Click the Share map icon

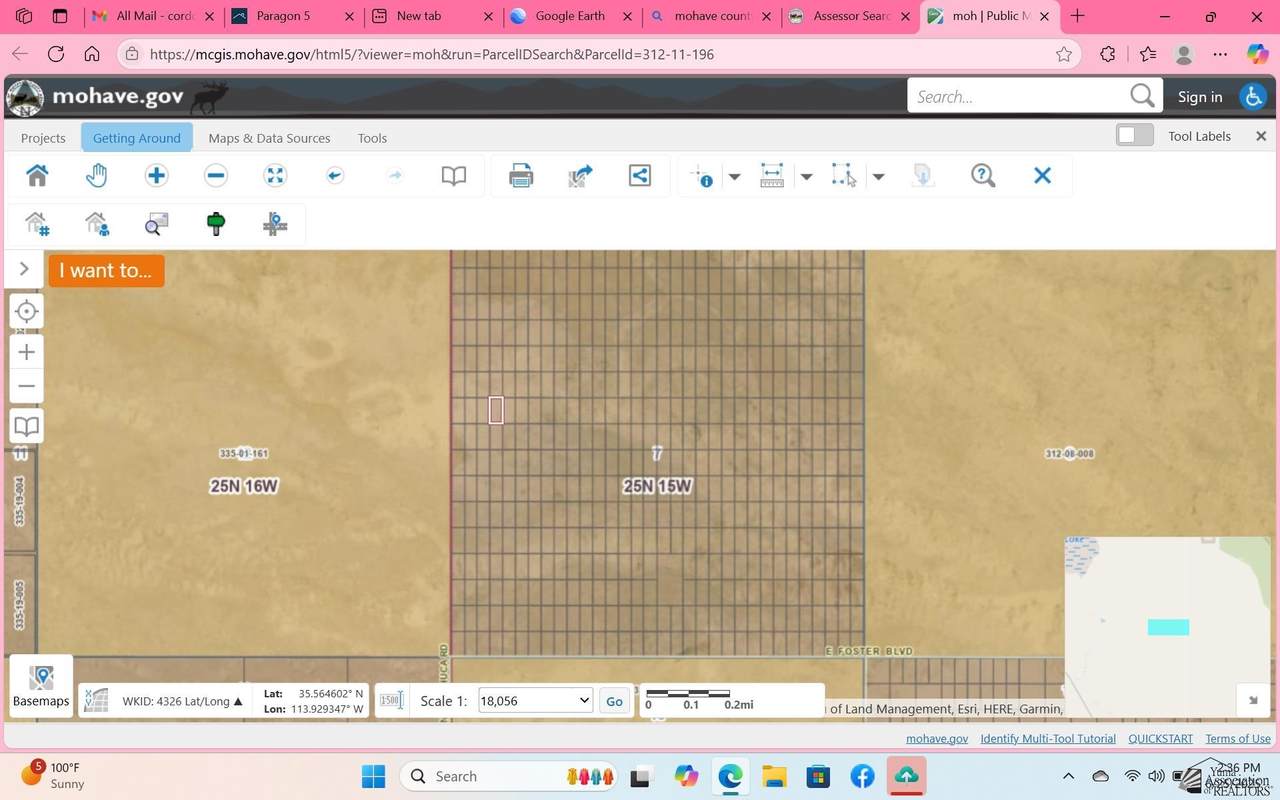(x=640, y=176)
